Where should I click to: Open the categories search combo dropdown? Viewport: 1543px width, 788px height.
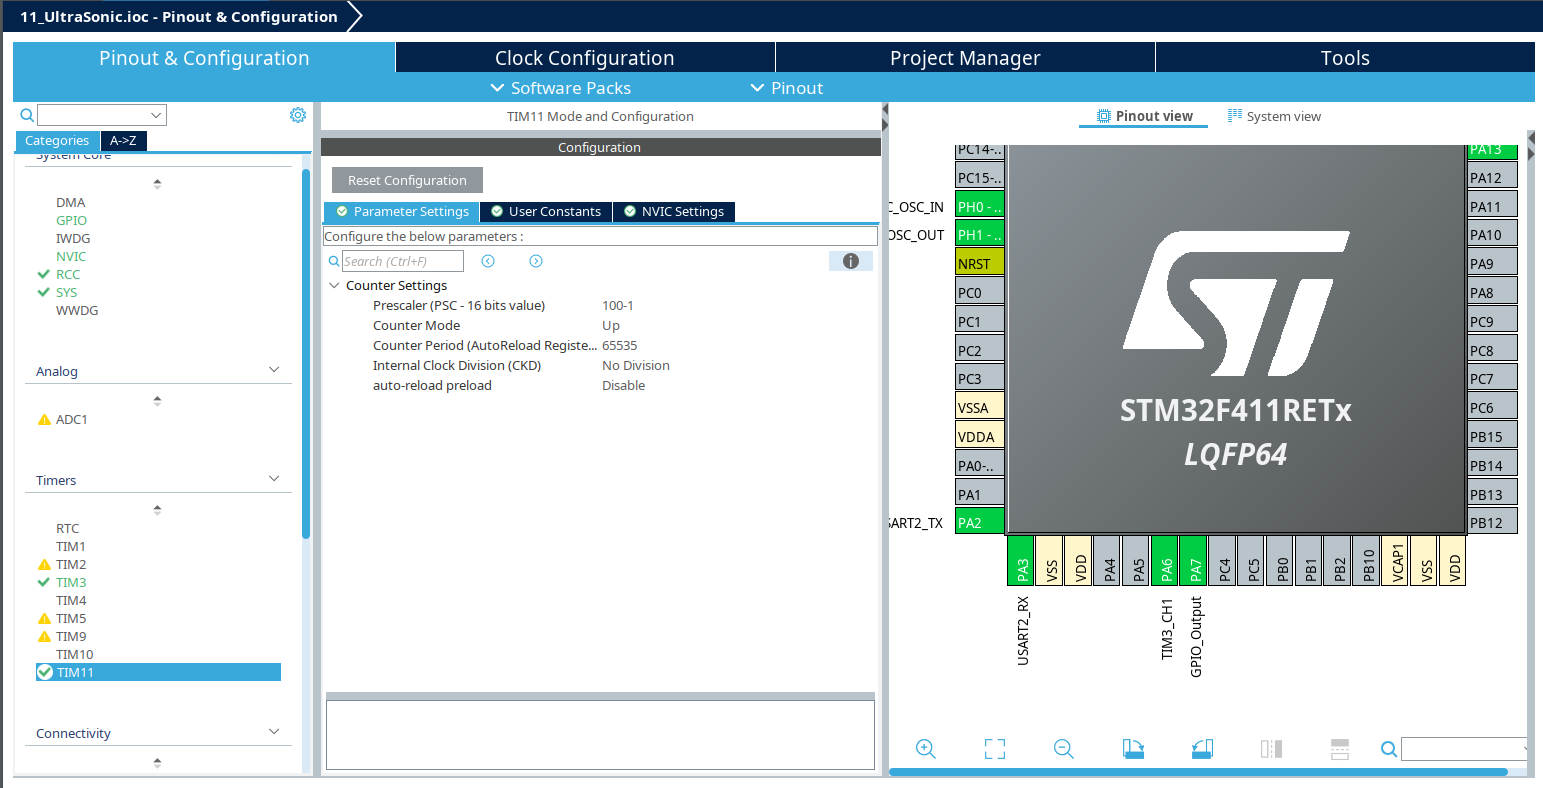click(x=156, y=115)
